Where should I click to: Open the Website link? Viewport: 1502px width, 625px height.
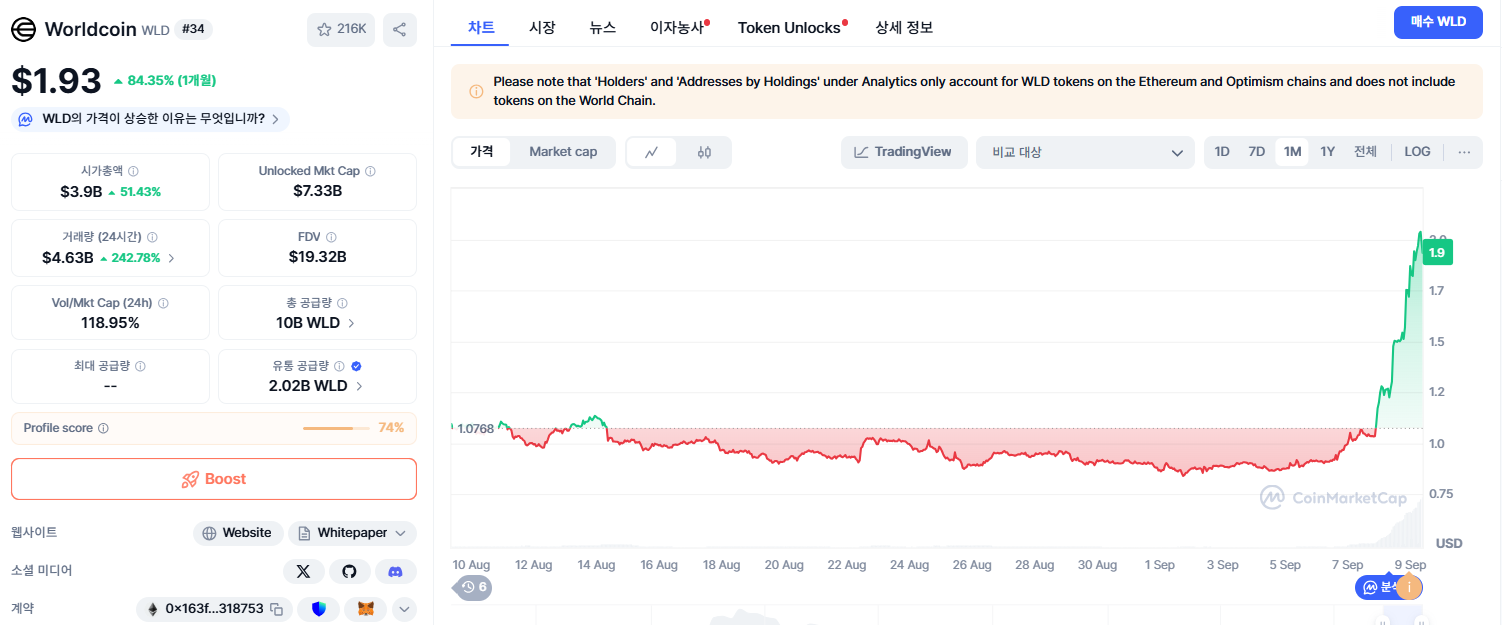(x=238, y=532)
